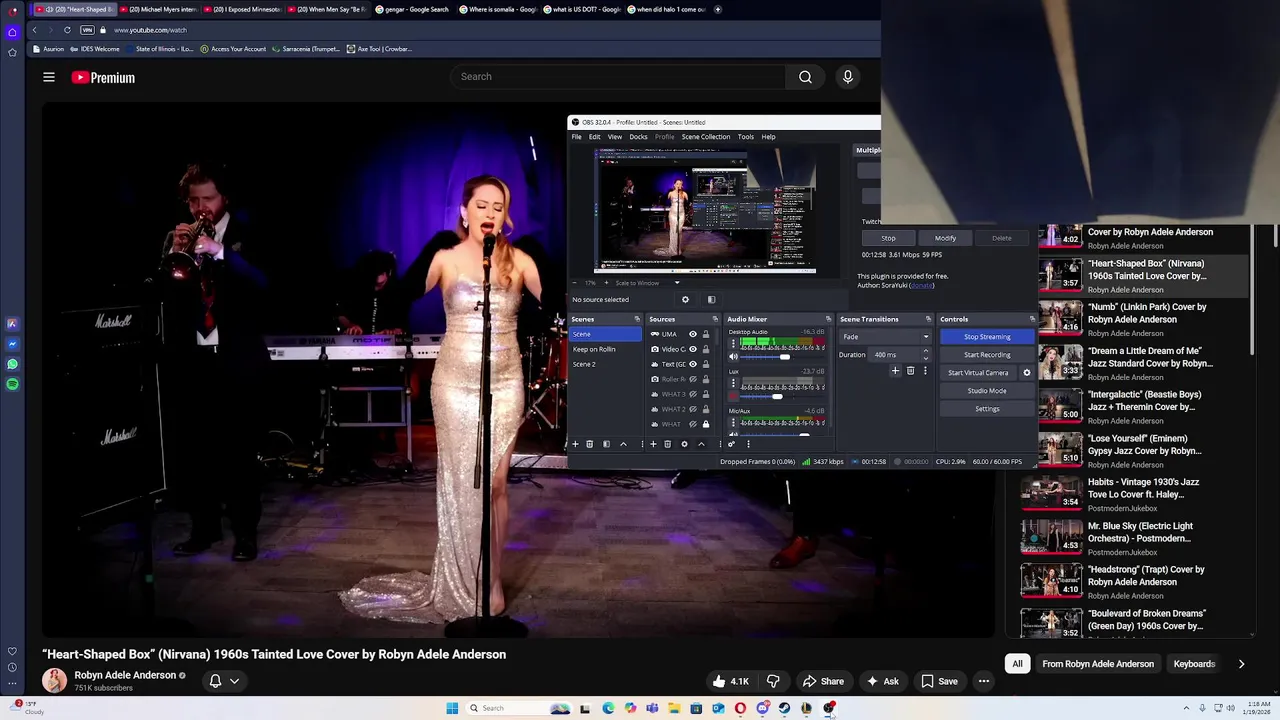
Task: Click the YouTube Search input field
Action: click(x=618, y=77)
